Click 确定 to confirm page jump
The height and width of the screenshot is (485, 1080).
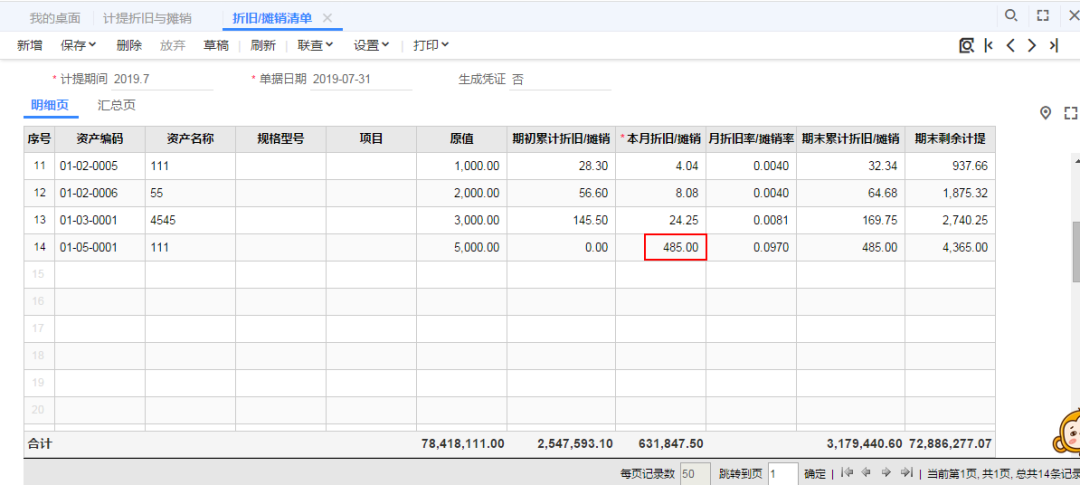coord(815,474)
